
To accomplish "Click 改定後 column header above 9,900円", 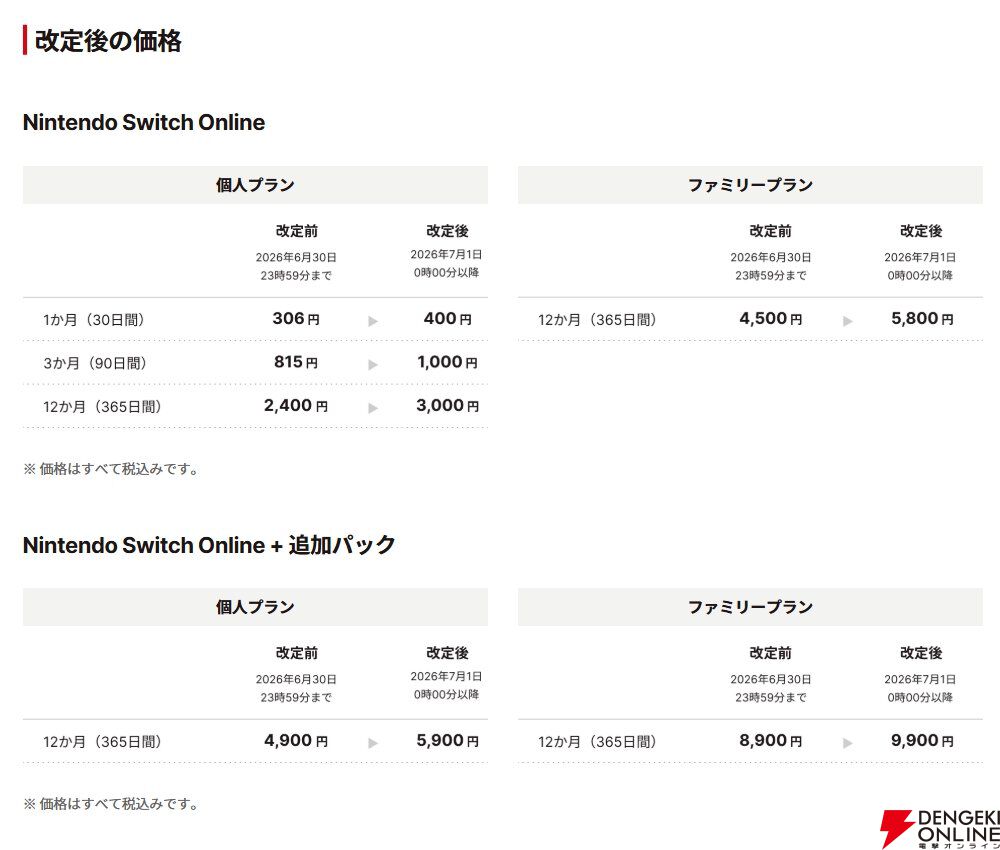I will pos(921,653).
